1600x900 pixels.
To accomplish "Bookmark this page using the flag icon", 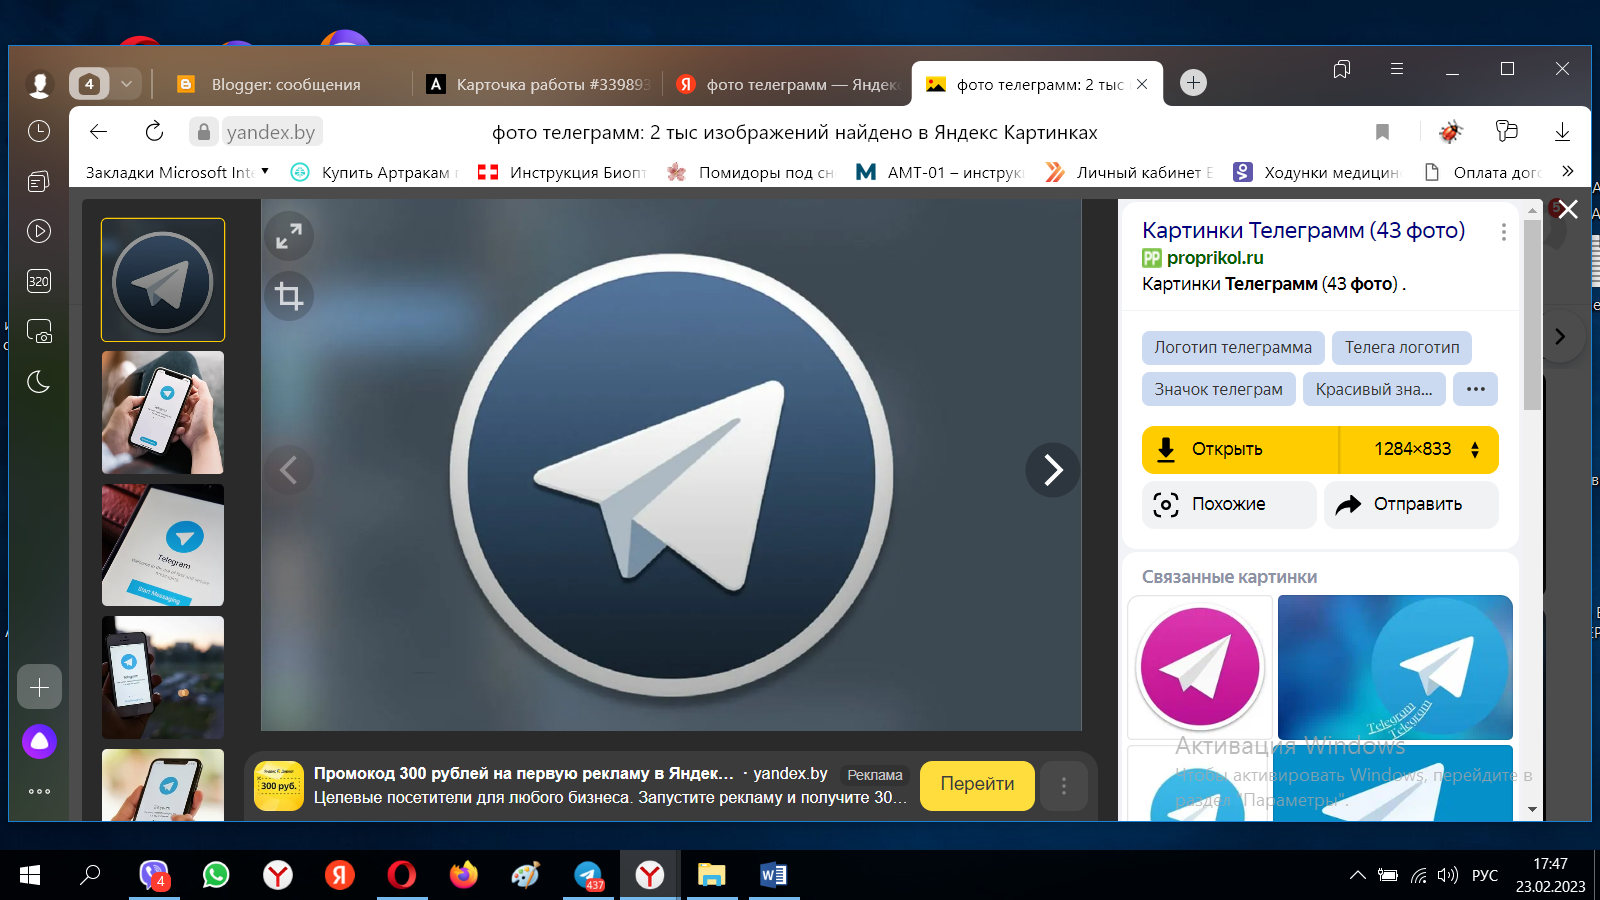I will point(1382,132).
